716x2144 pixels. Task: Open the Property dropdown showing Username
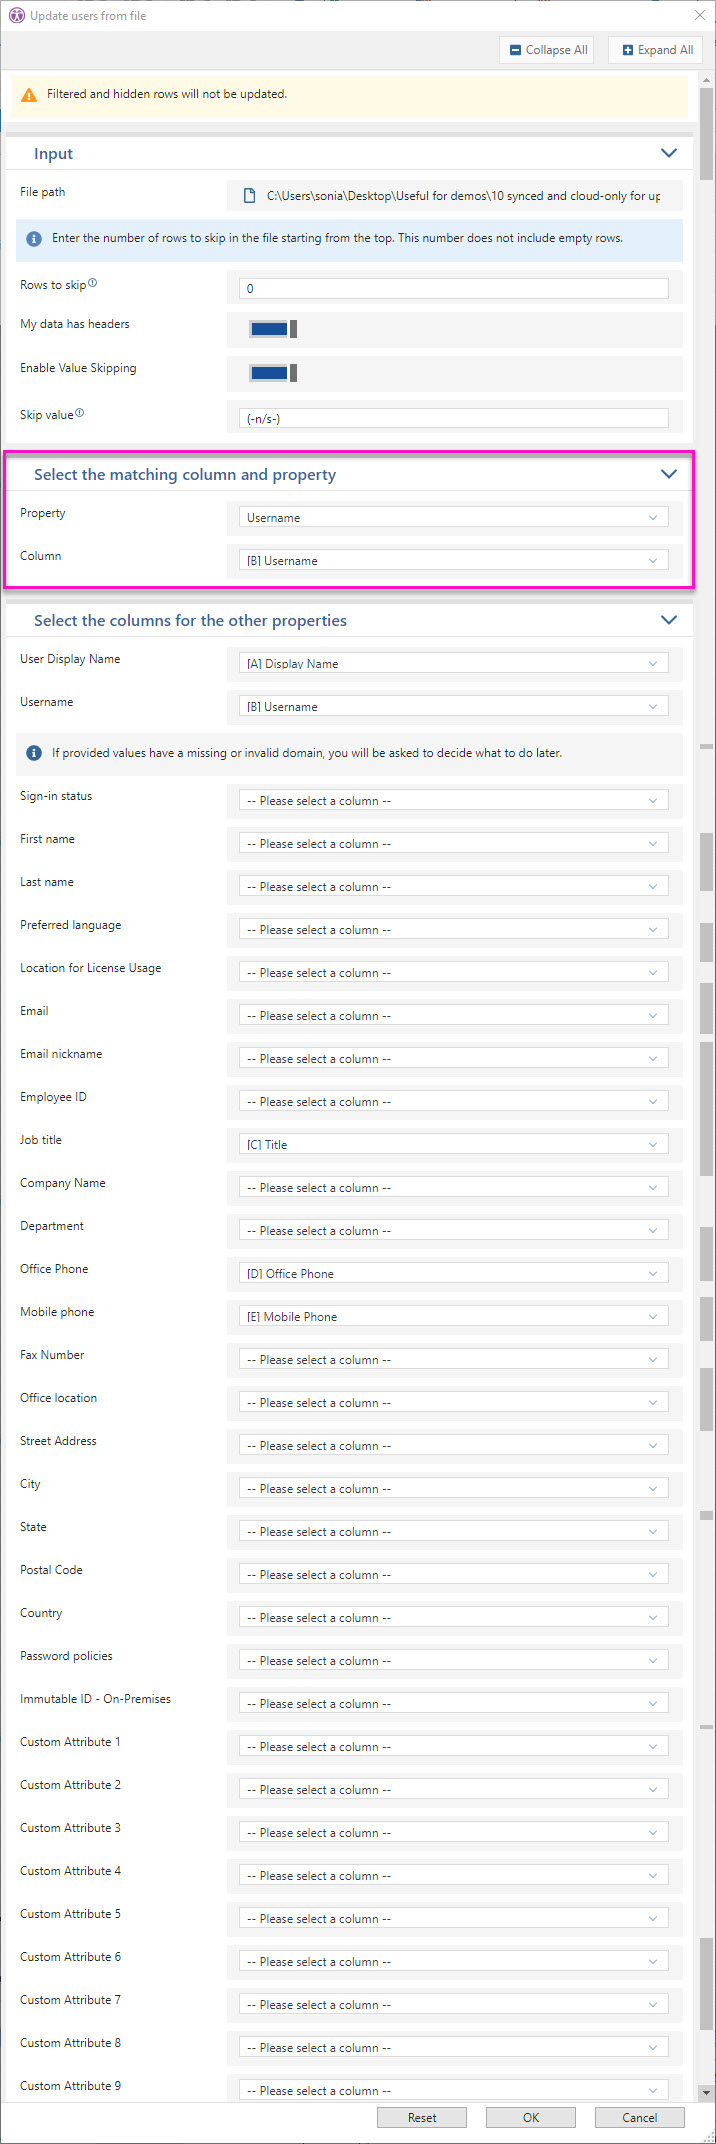[x=453, y=518]
